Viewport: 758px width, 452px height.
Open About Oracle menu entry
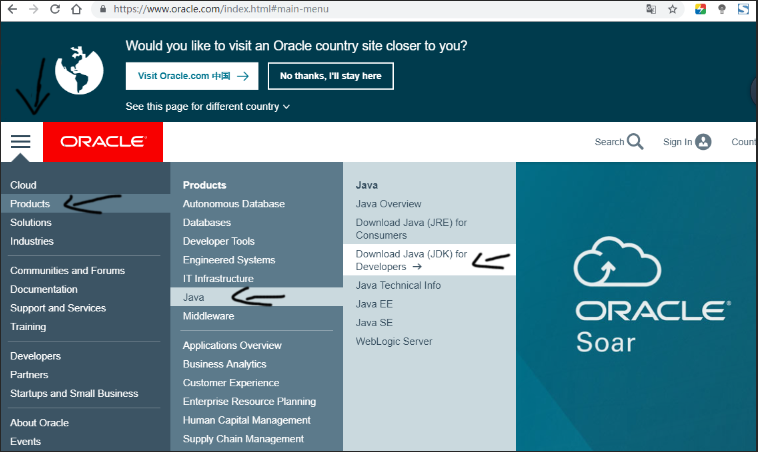tap(39, 423)
